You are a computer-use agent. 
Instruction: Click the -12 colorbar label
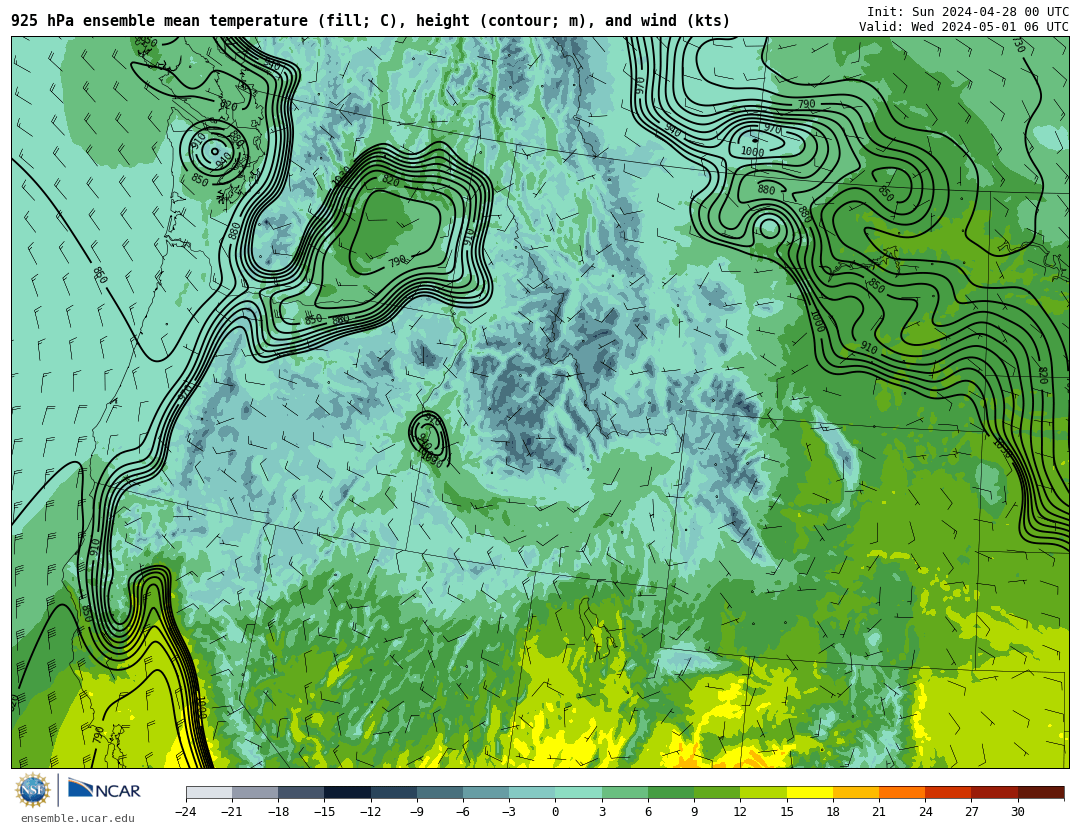[371, 812]
